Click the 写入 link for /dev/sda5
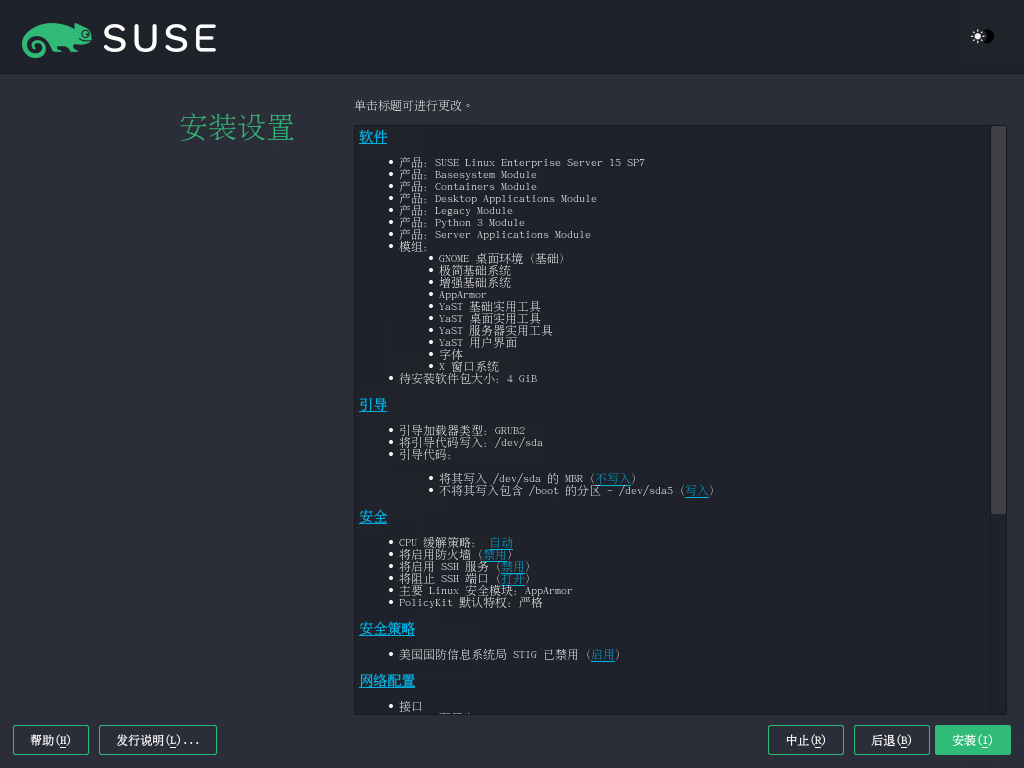Viewport: 1024px width, 768px height. (x=697, y=490)
